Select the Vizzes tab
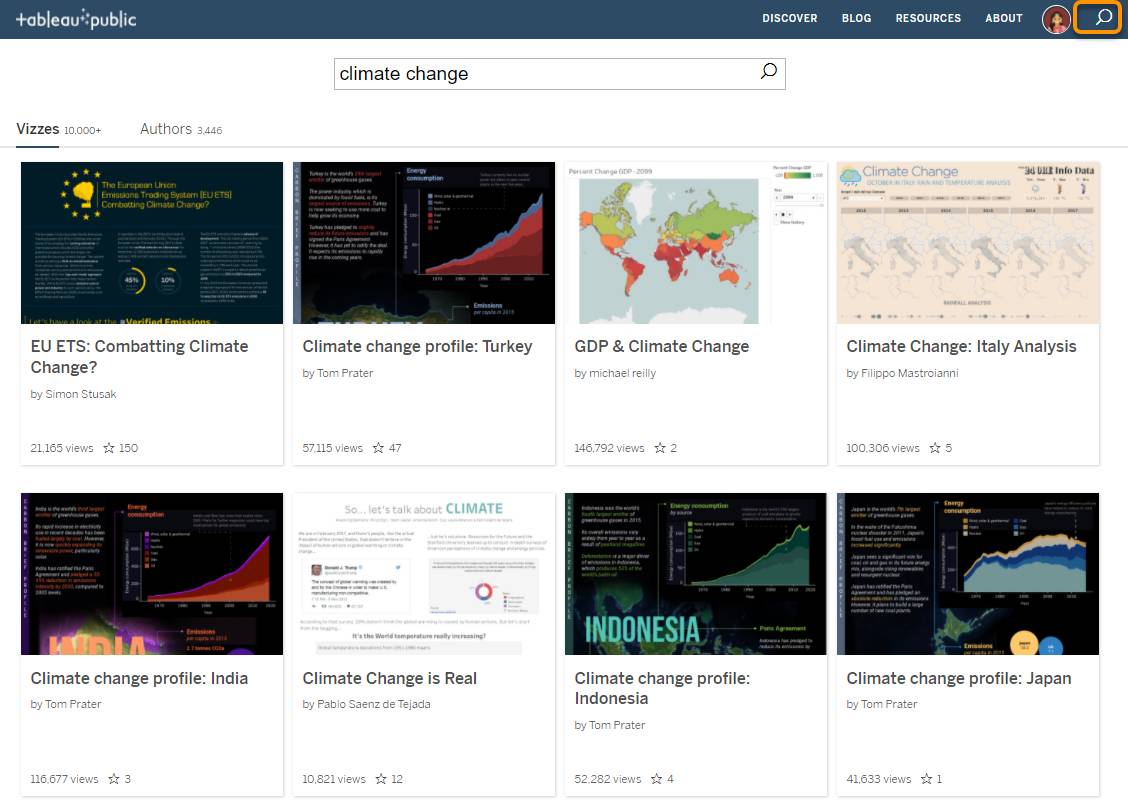Screen dimensions: 1128x812 [36, 129]
